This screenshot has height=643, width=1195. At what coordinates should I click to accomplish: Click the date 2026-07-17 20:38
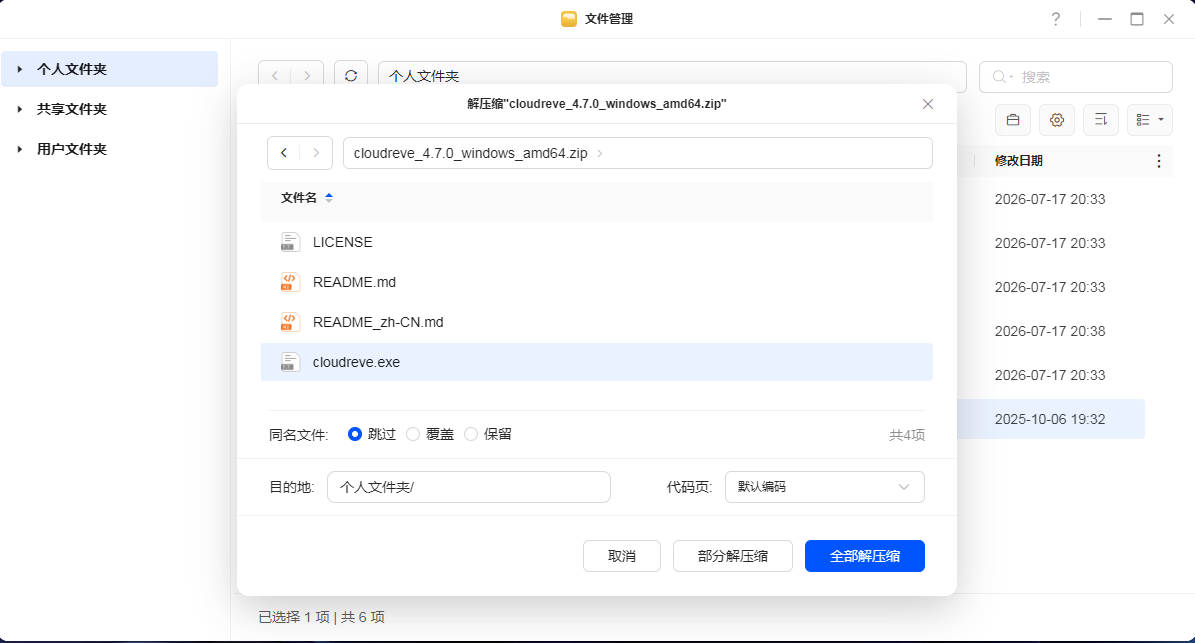(x=1049, y=331)
